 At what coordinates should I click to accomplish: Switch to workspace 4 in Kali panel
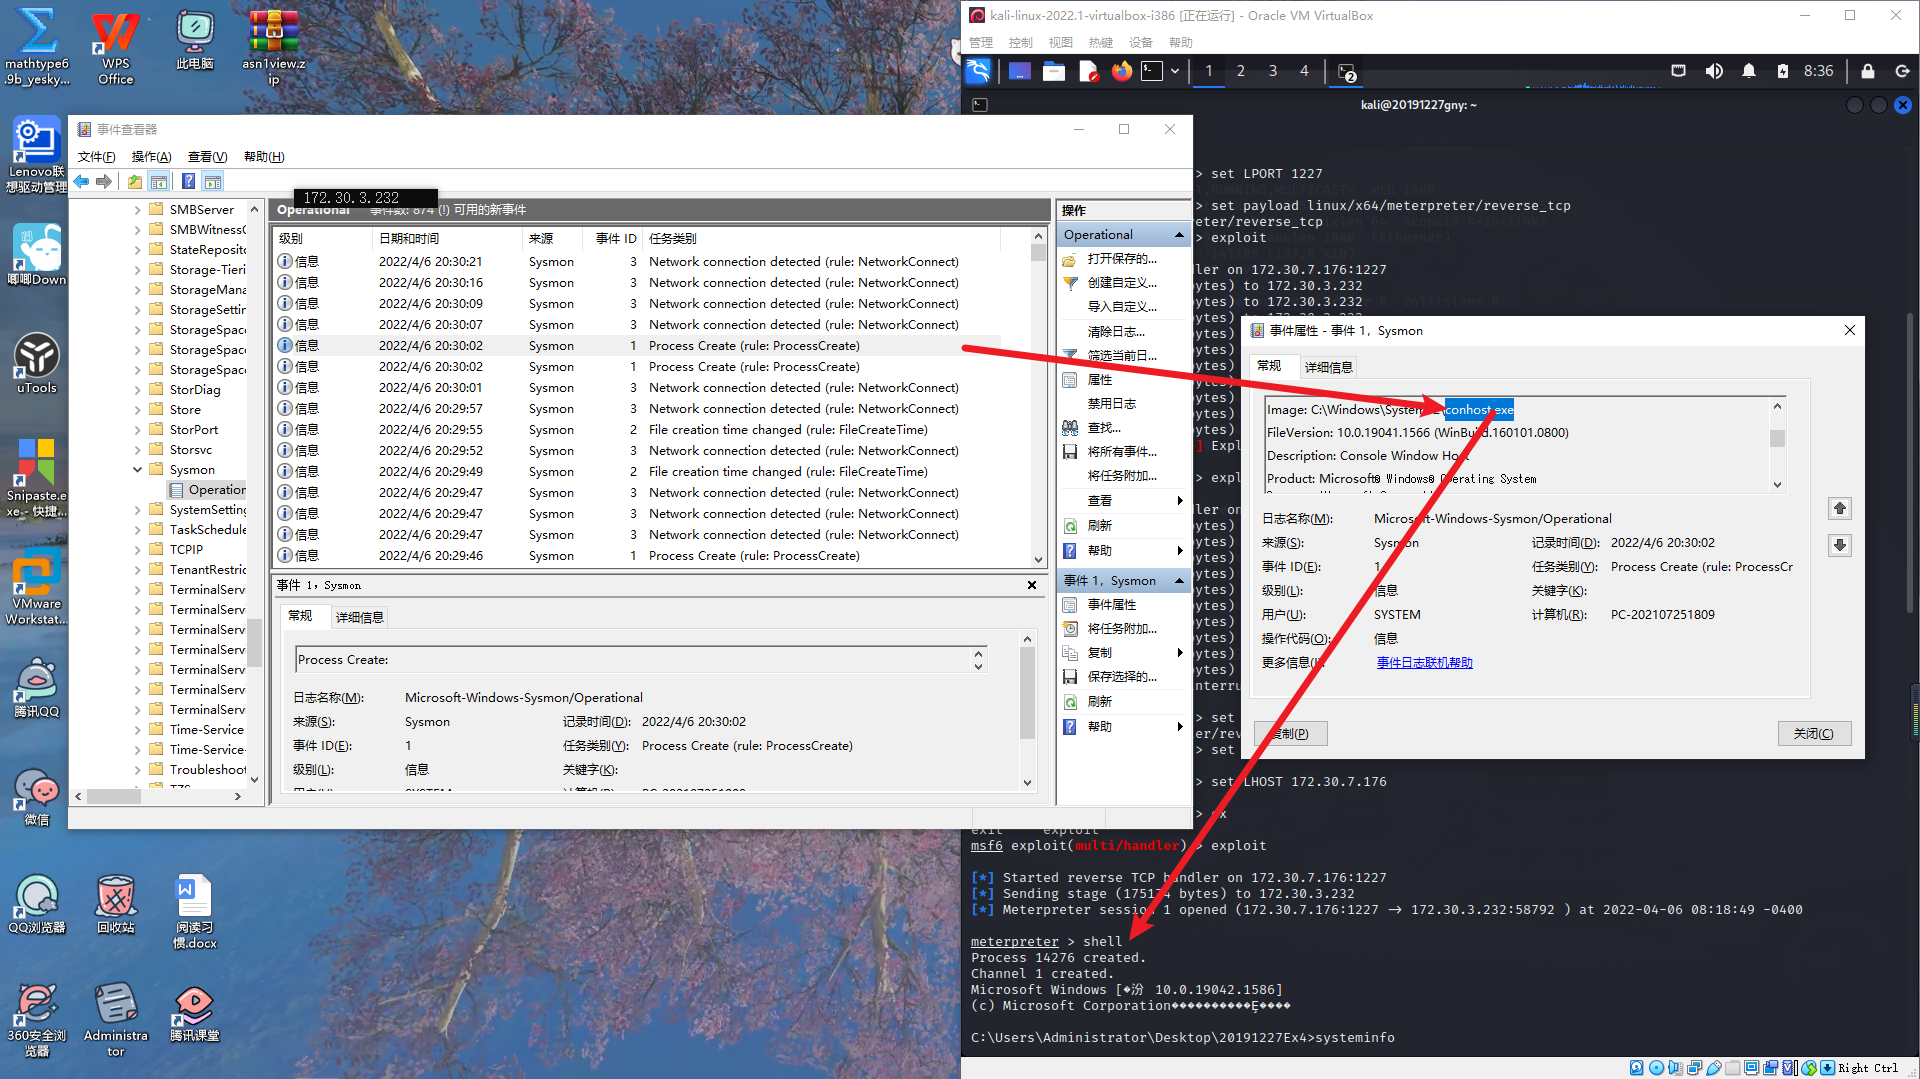pyautogui.click(x=1304, y=71)
